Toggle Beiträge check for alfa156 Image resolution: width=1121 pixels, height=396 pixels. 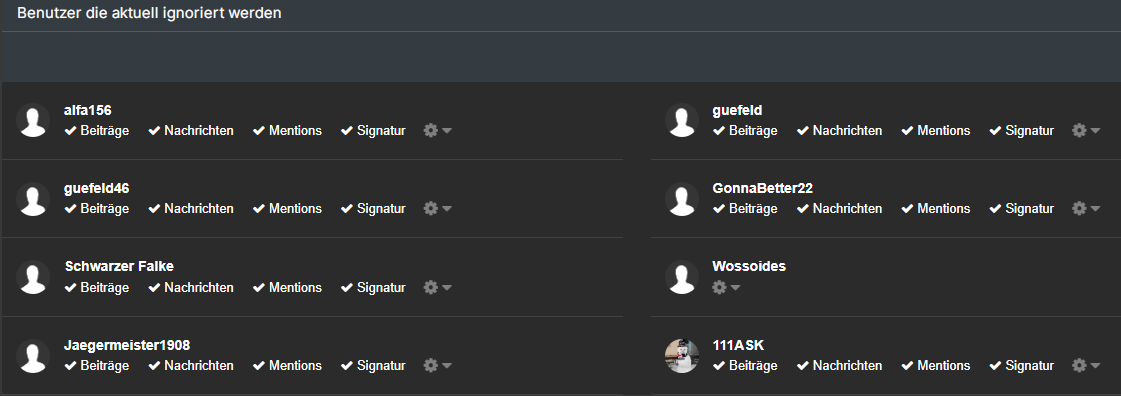coord(97,131)
